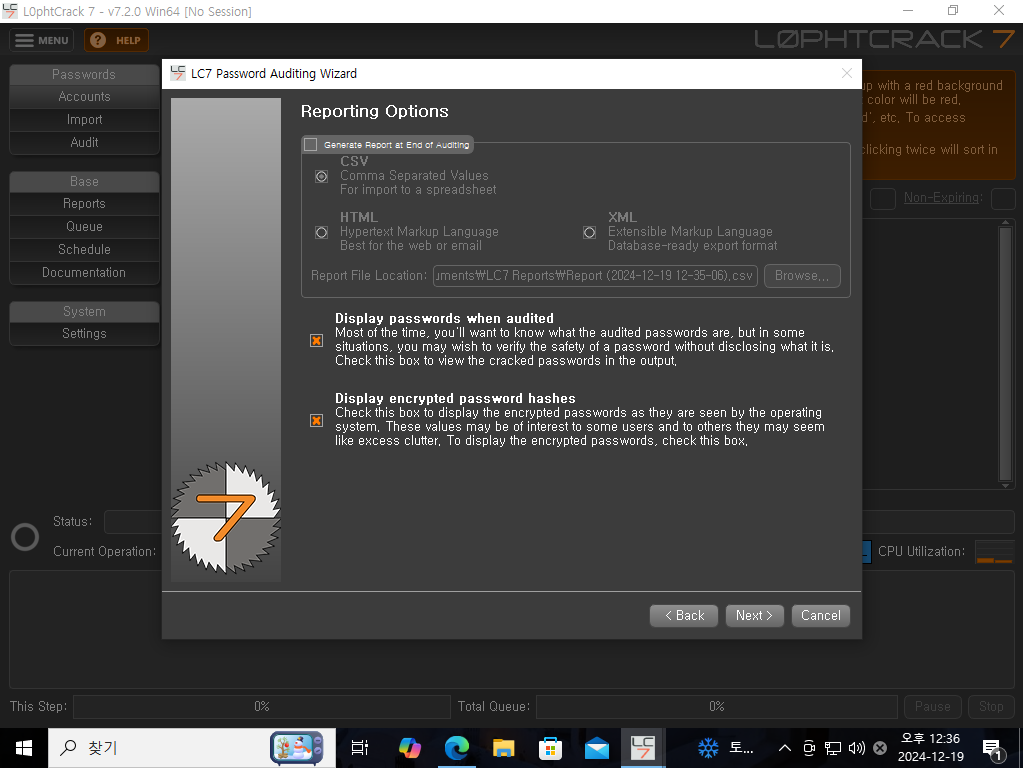This screenshot has width=1023, height=768.
Task: Open Microsoft Store from the taskbar
Action: (x=550, y=748)
